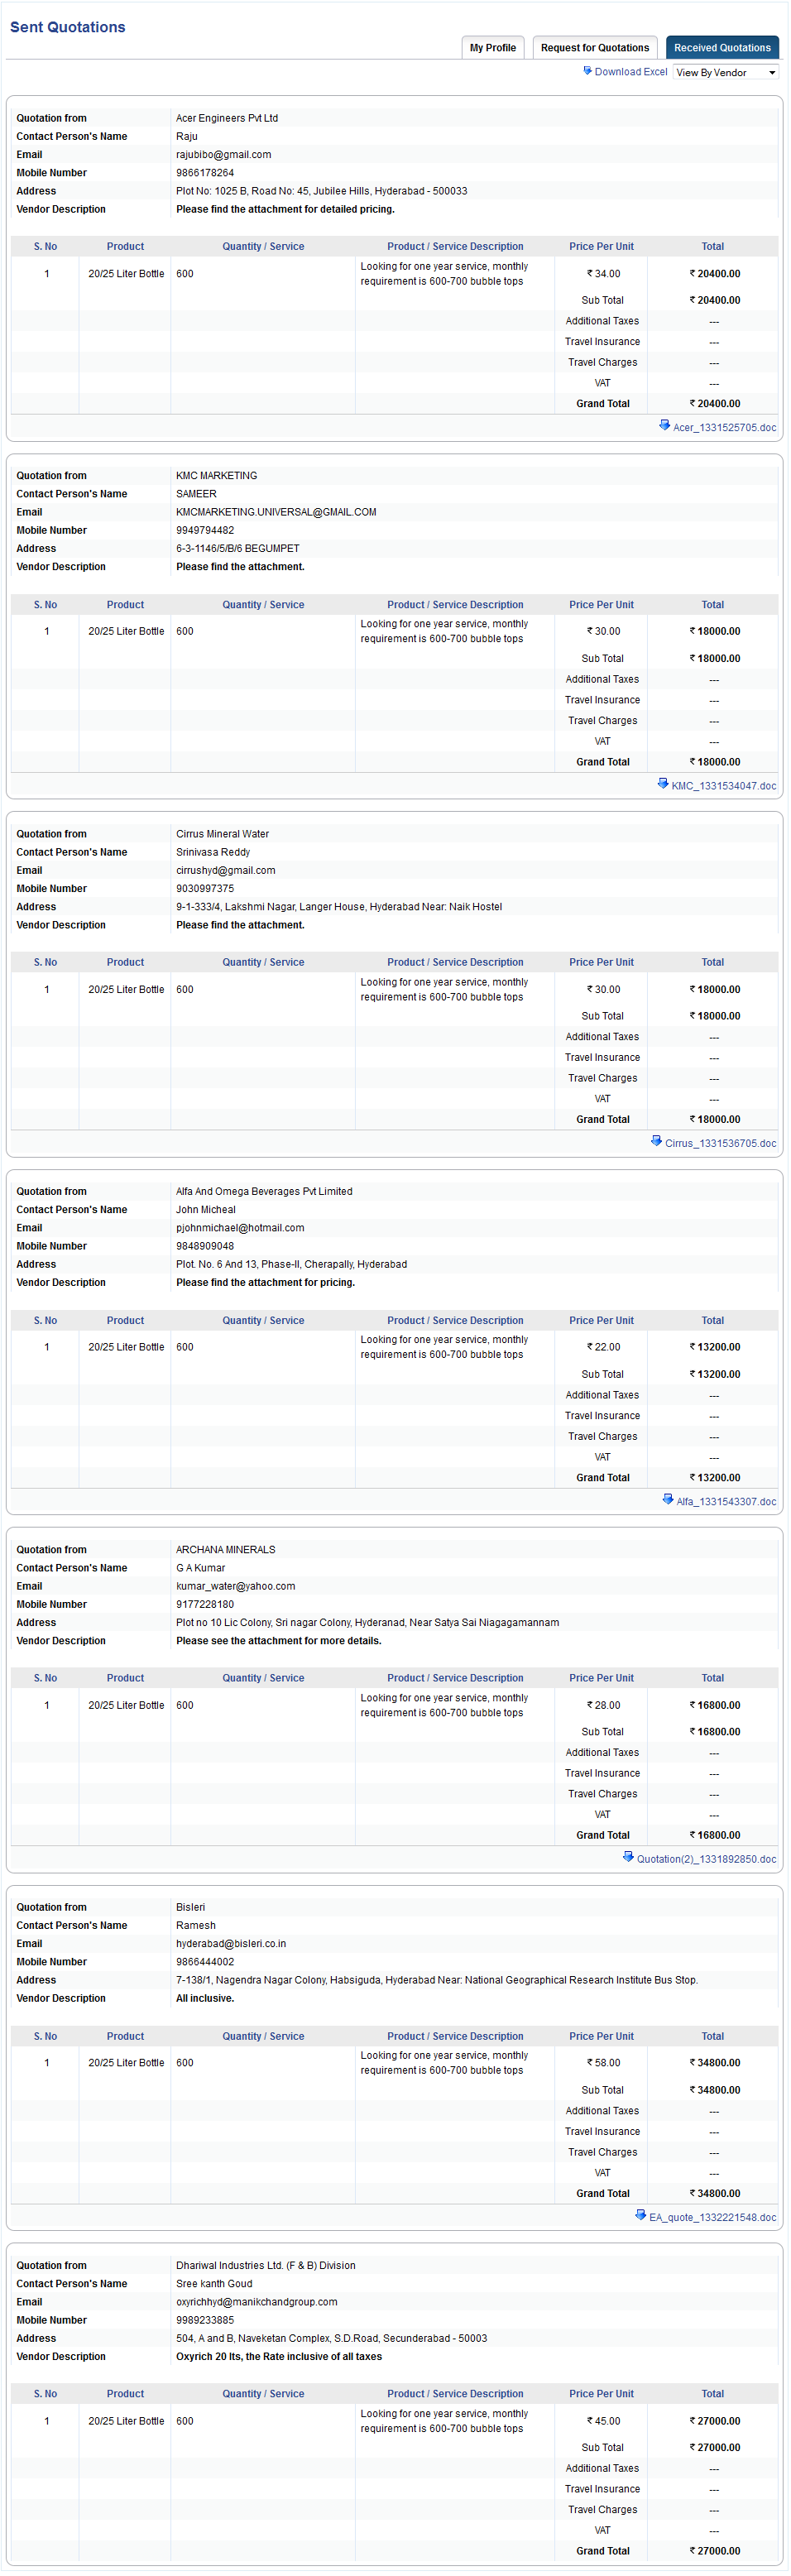Click Acer Engineers Pvt Ltd vendor name
This screenshot has width=791, height=2576.
227,118
